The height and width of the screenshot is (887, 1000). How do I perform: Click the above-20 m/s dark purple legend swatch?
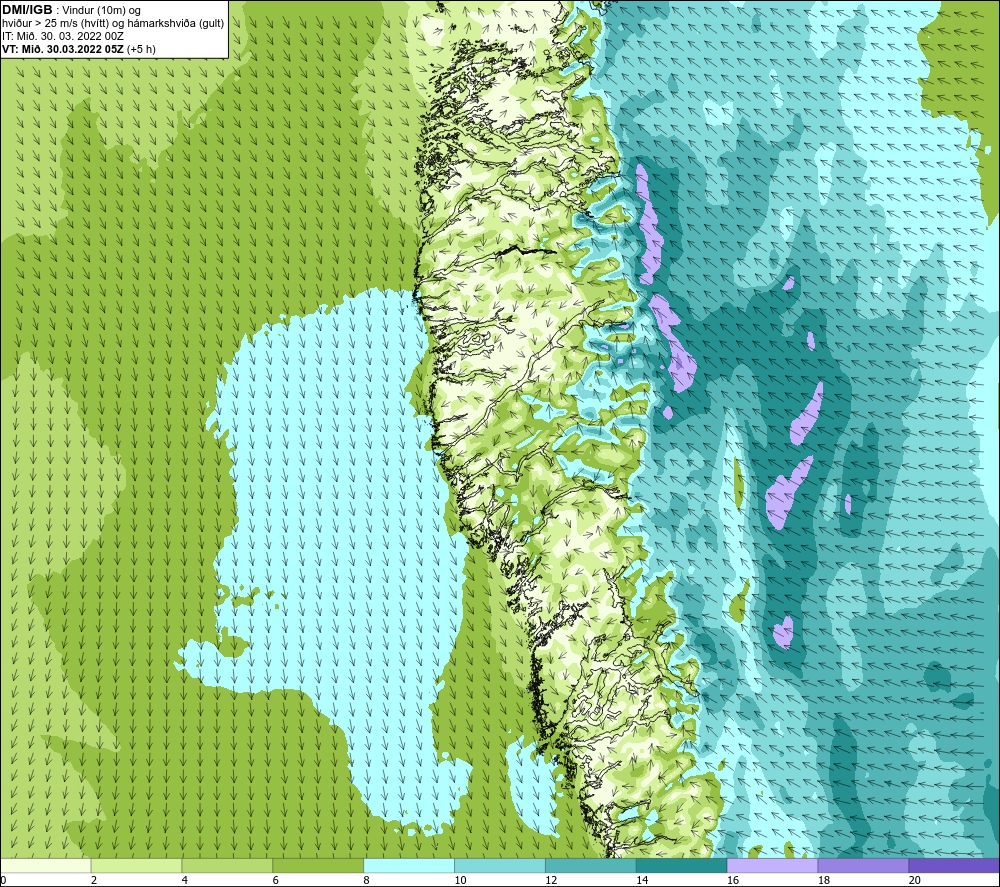click(x=953, y=865)
